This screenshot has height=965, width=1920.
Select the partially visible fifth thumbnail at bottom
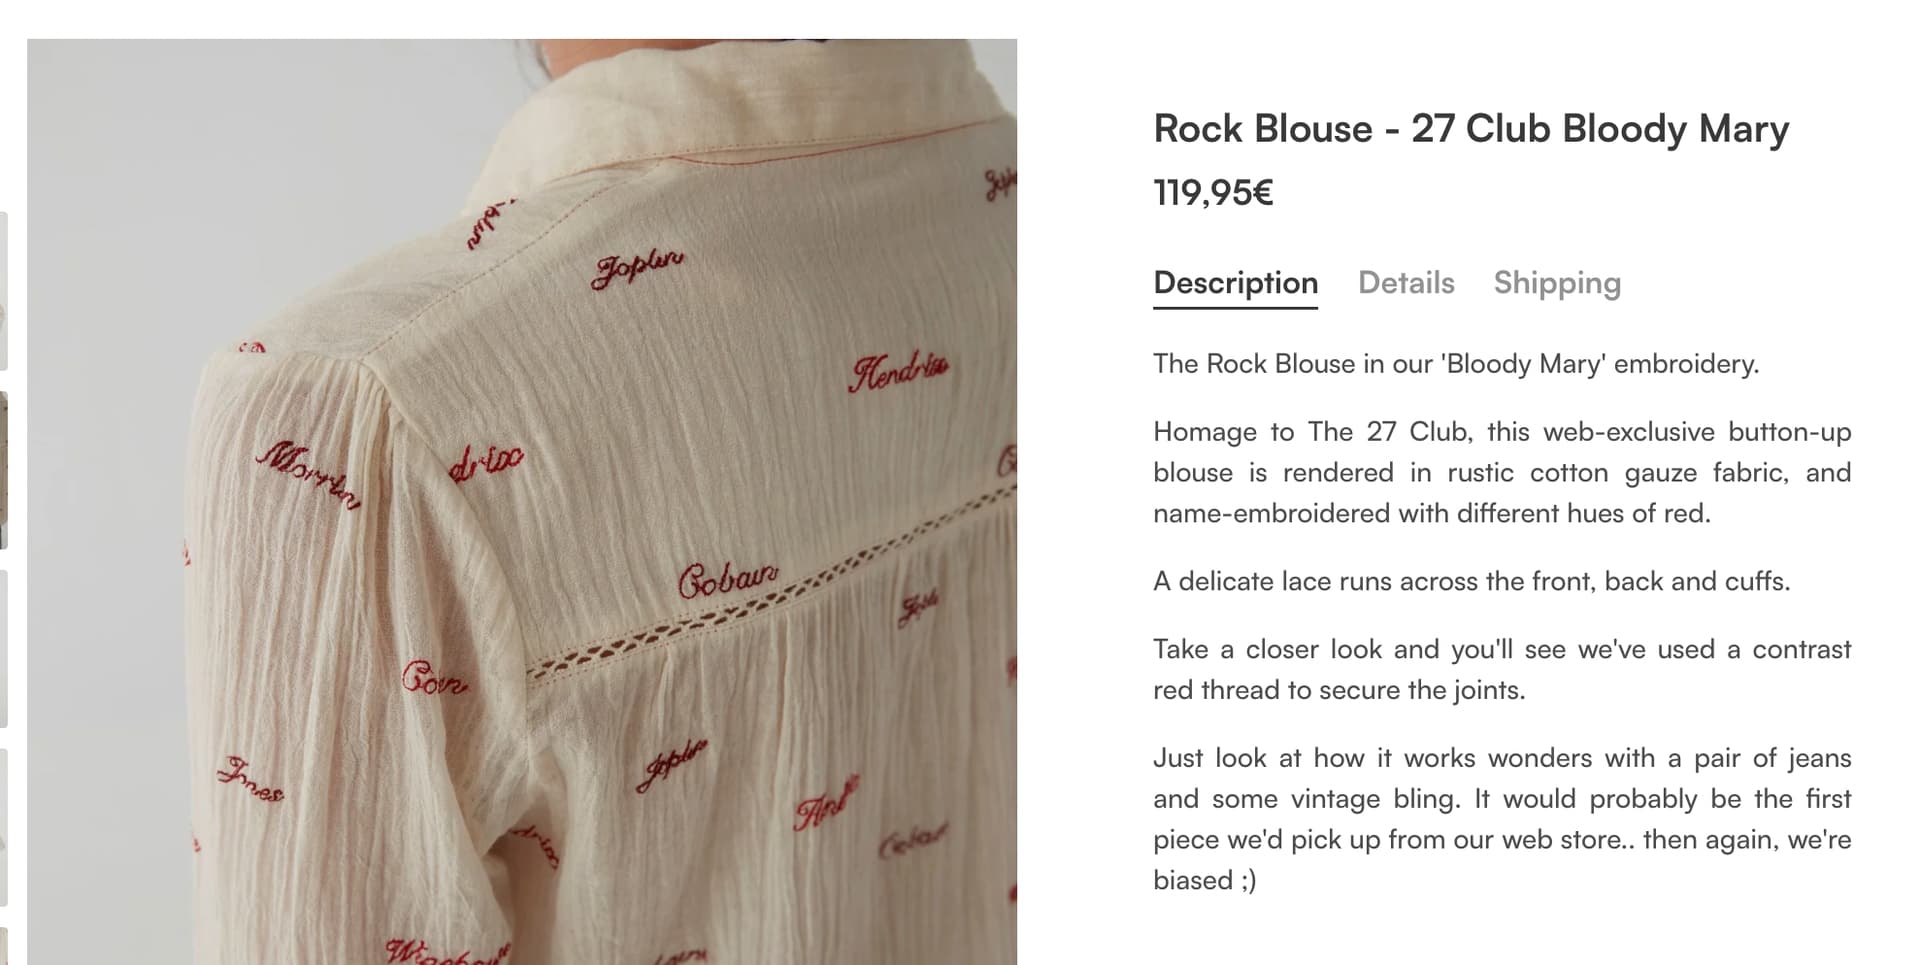(4, 946)
